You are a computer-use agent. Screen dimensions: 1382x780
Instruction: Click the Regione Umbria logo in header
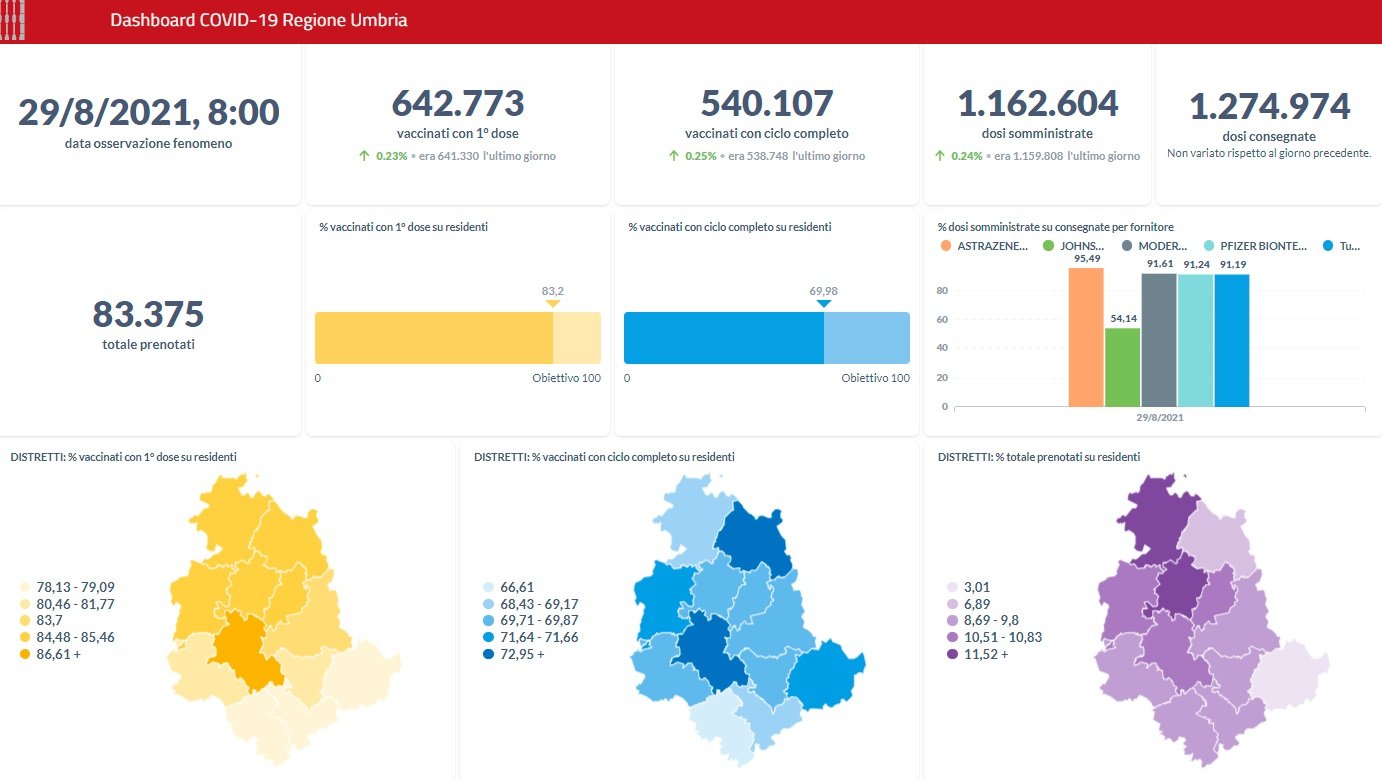point(12,21)
